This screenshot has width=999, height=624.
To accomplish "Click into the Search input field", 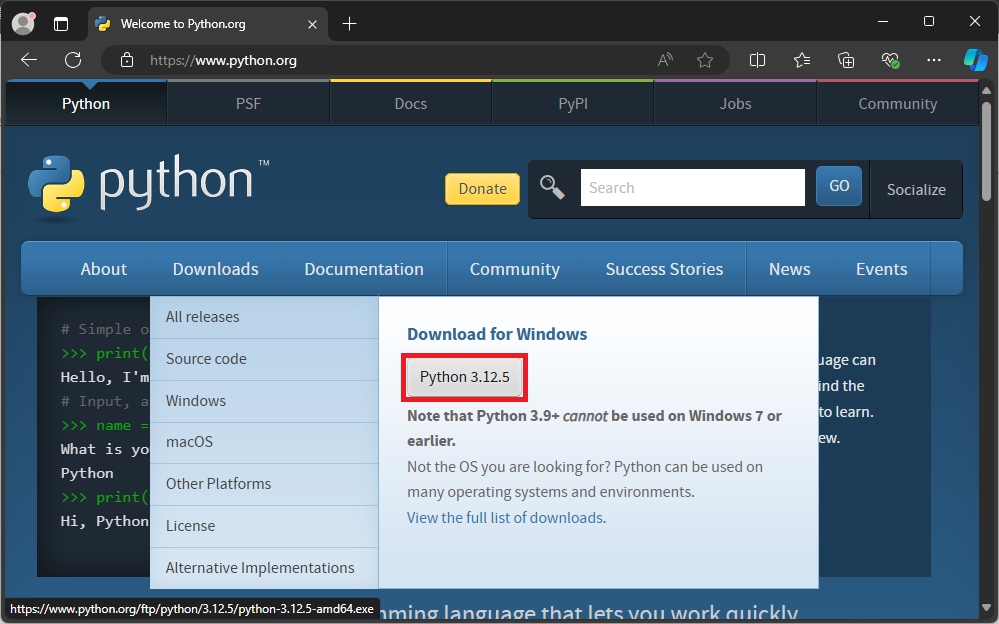I will (x=693, y=187).
